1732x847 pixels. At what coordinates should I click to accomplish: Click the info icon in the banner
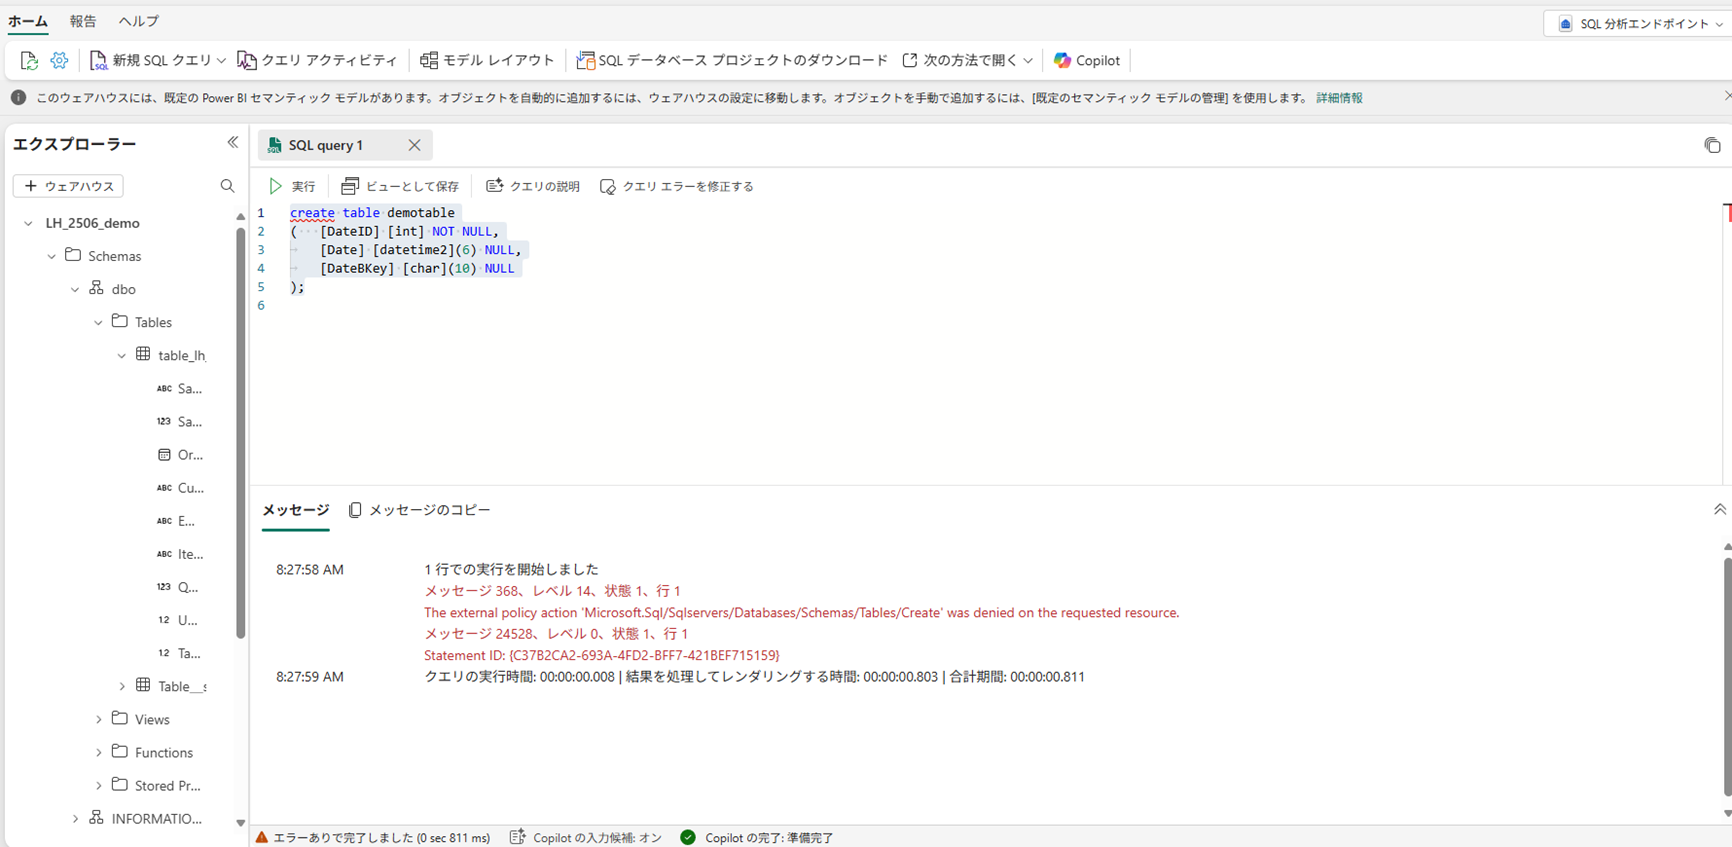coord(18,98)
